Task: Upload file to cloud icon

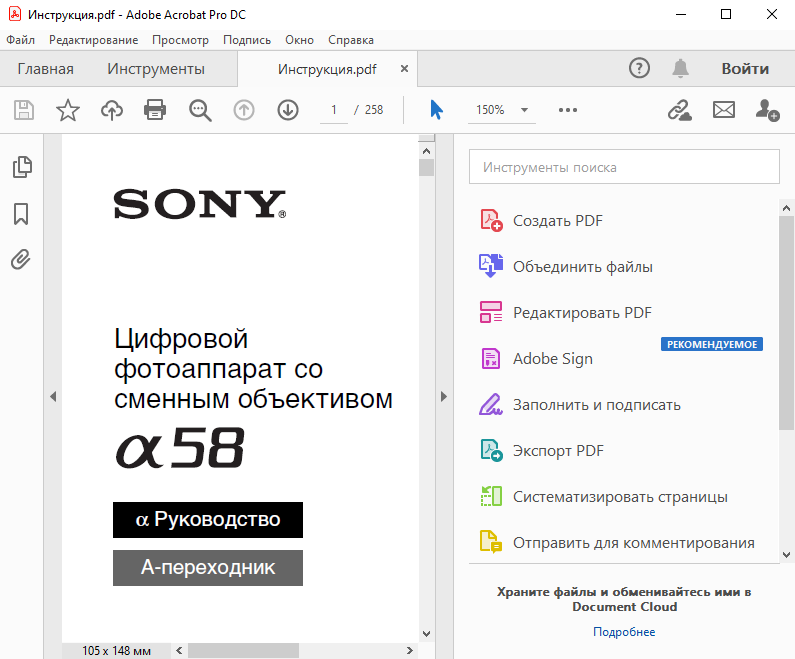Action: [112, 110]
